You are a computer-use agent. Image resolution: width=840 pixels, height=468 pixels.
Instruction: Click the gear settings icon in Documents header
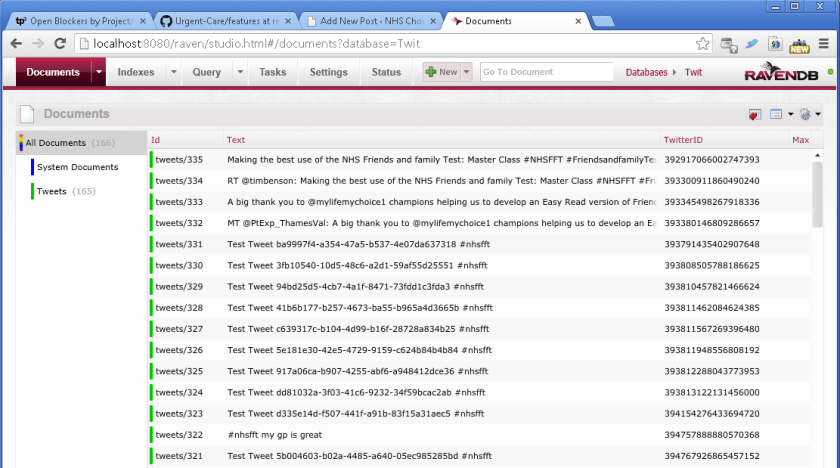point(805,114)
